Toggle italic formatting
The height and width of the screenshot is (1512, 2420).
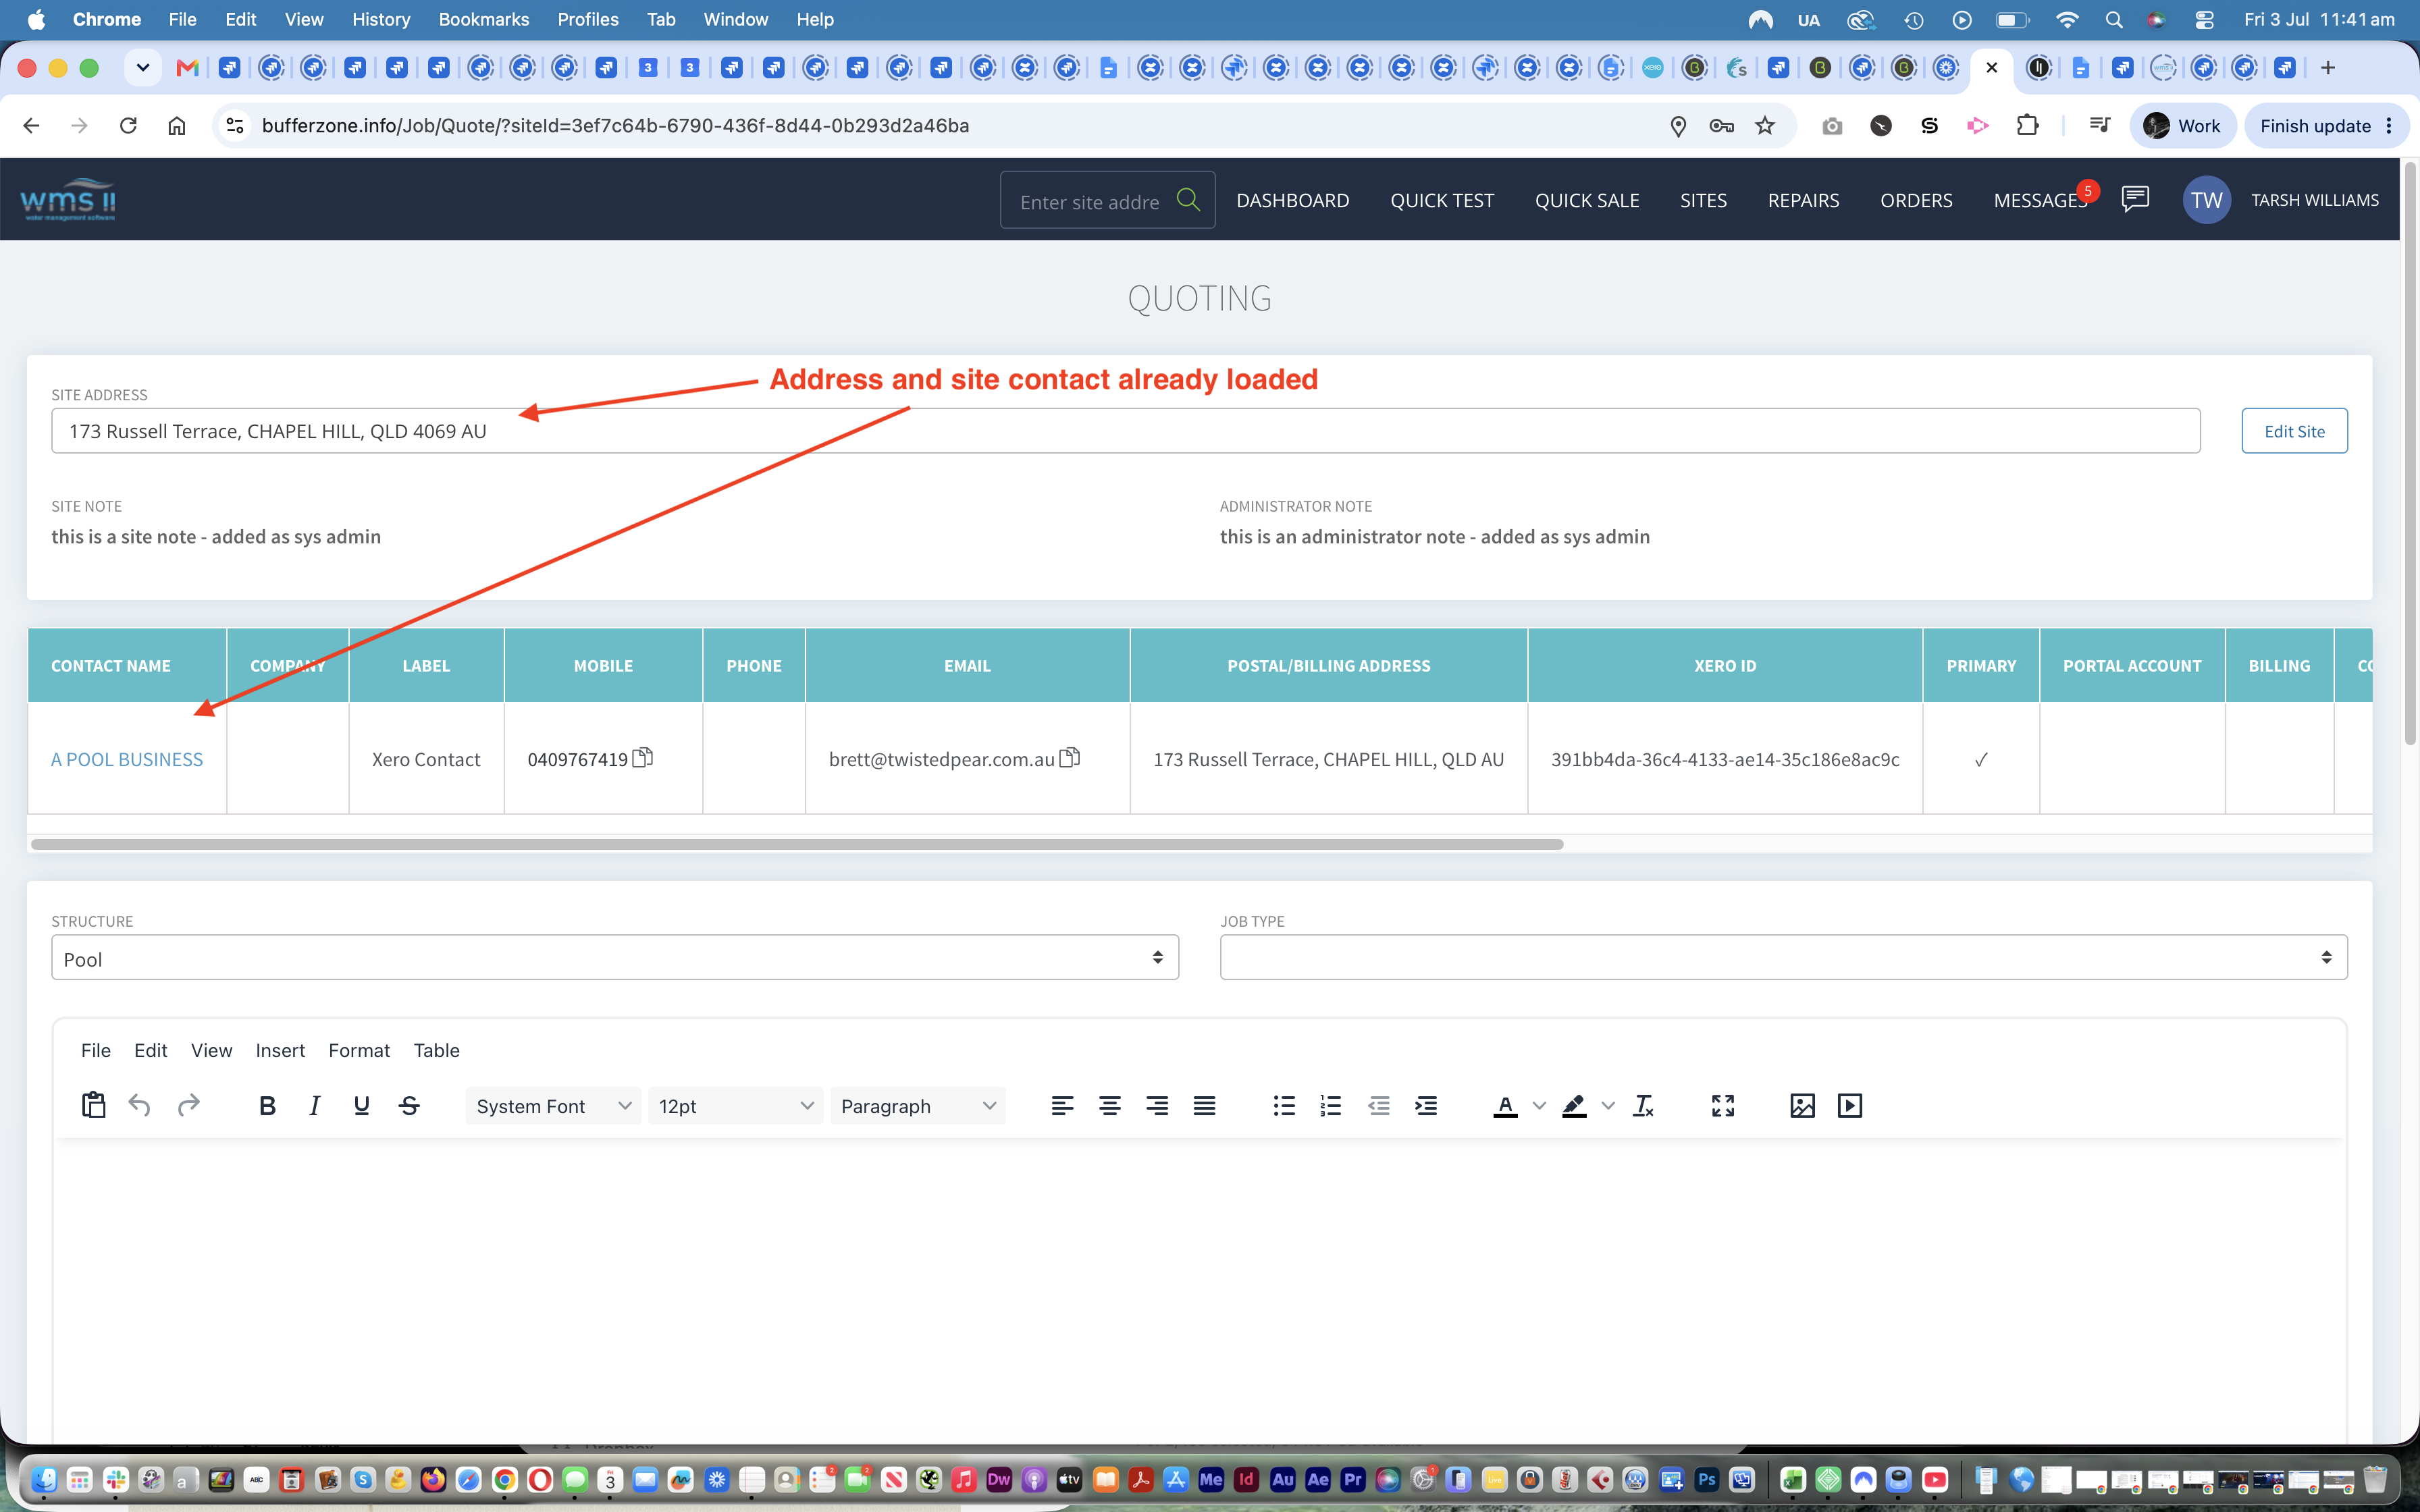[314, 1105]
